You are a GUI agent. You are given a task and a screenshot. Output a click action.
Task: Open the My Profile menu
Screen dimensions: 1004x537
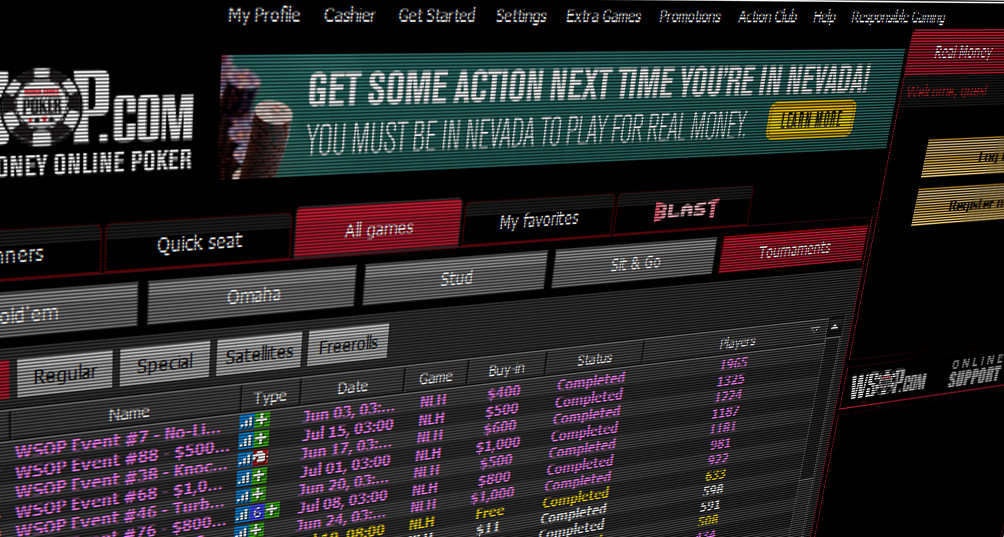point(264,15)
